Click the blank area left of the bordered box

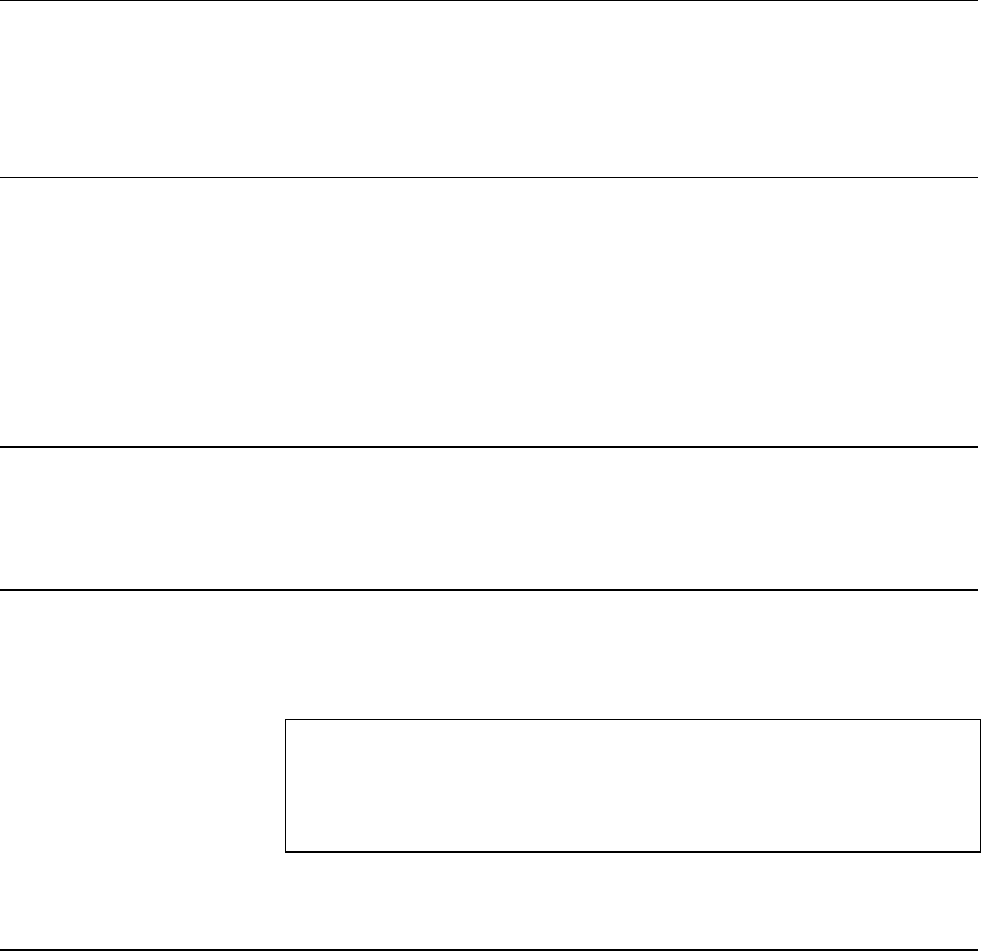[143, 786]
